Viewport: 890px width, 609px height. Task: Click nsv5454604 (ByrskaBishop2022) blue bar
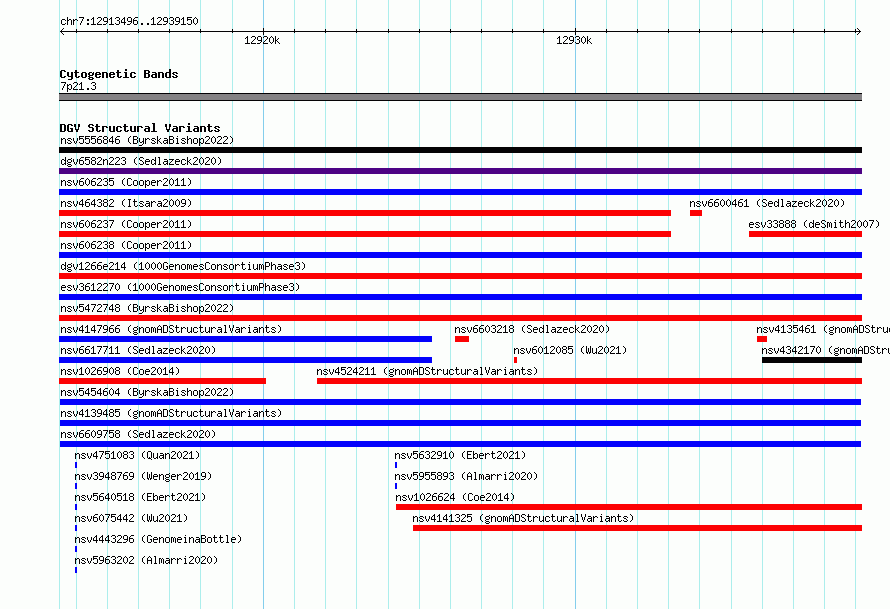pyautogui.click(x=460, y=402)
